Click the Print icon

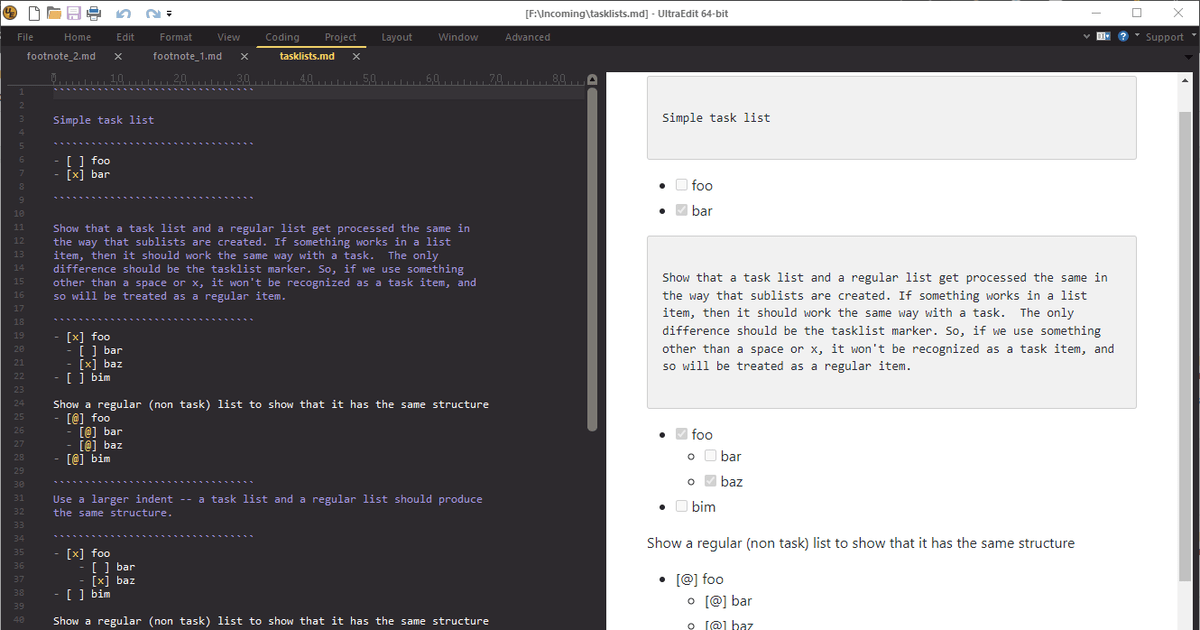93,13
